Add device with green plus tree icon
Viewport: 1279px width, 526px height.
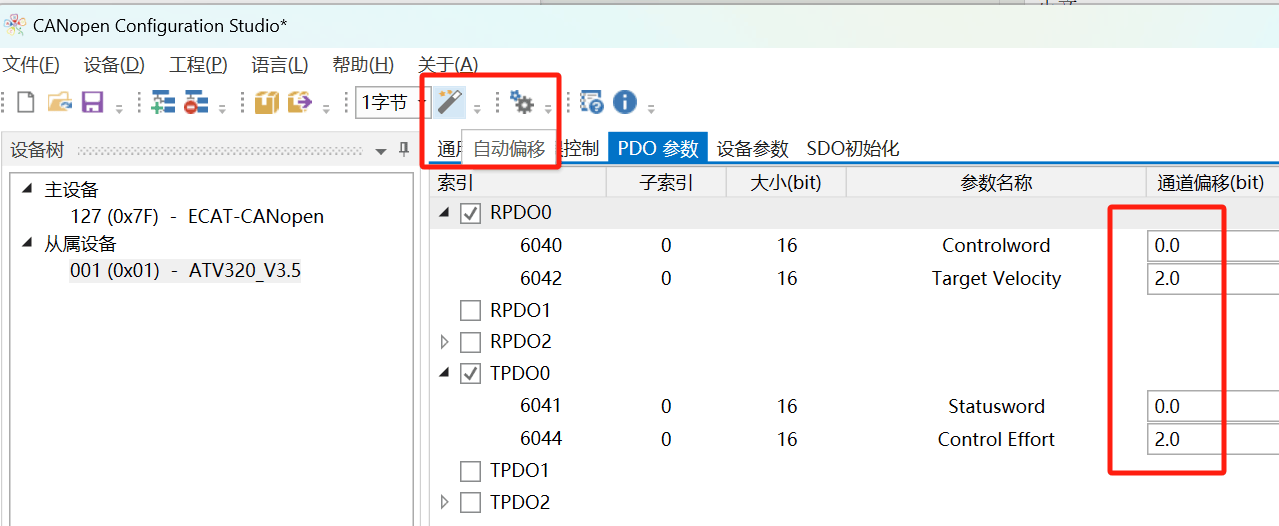163,102
